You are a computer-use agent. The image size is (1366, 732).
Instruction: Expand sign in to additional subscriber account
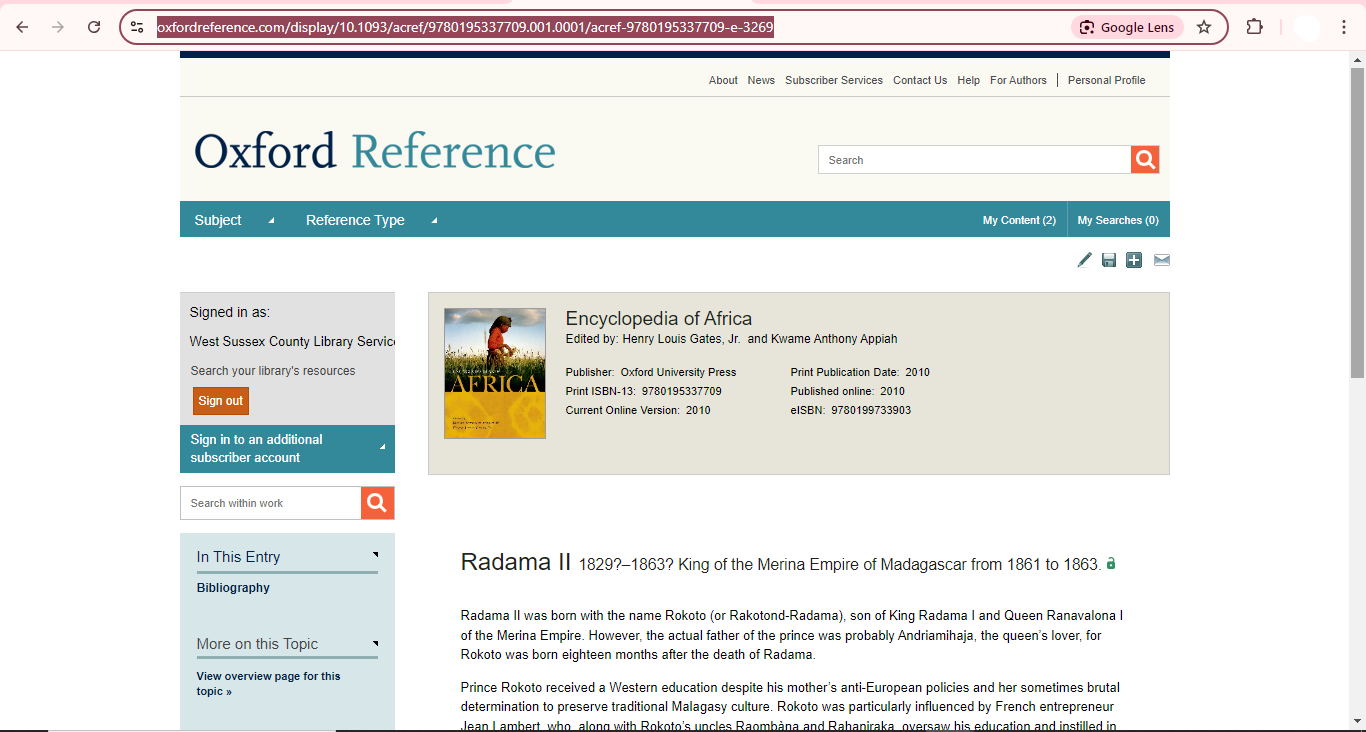click(287, 448)
